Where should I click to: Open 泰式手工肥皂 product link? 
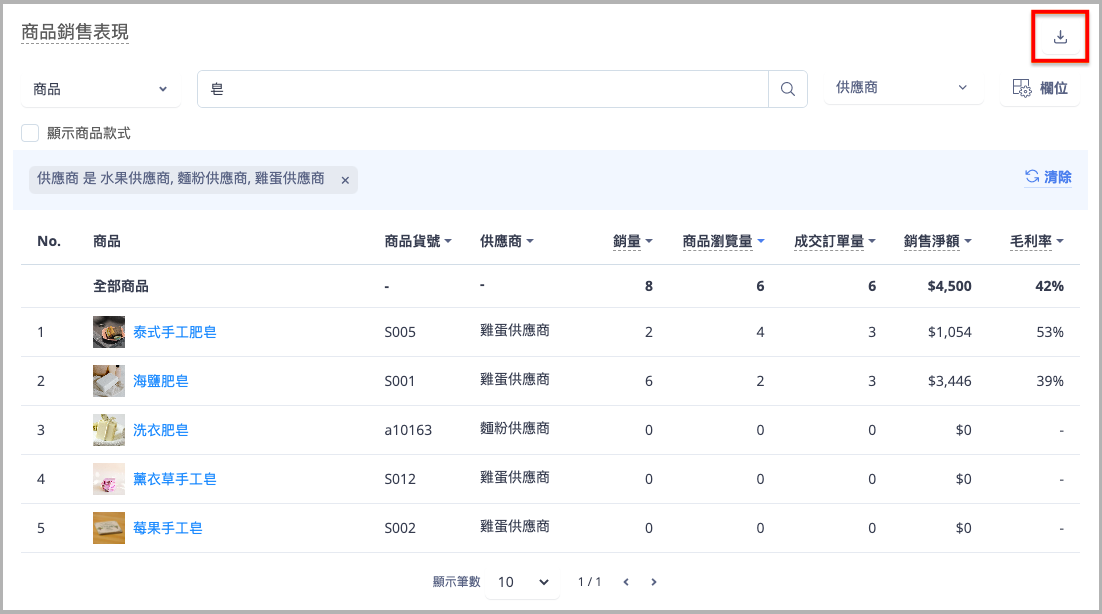(x=174, y=332)
